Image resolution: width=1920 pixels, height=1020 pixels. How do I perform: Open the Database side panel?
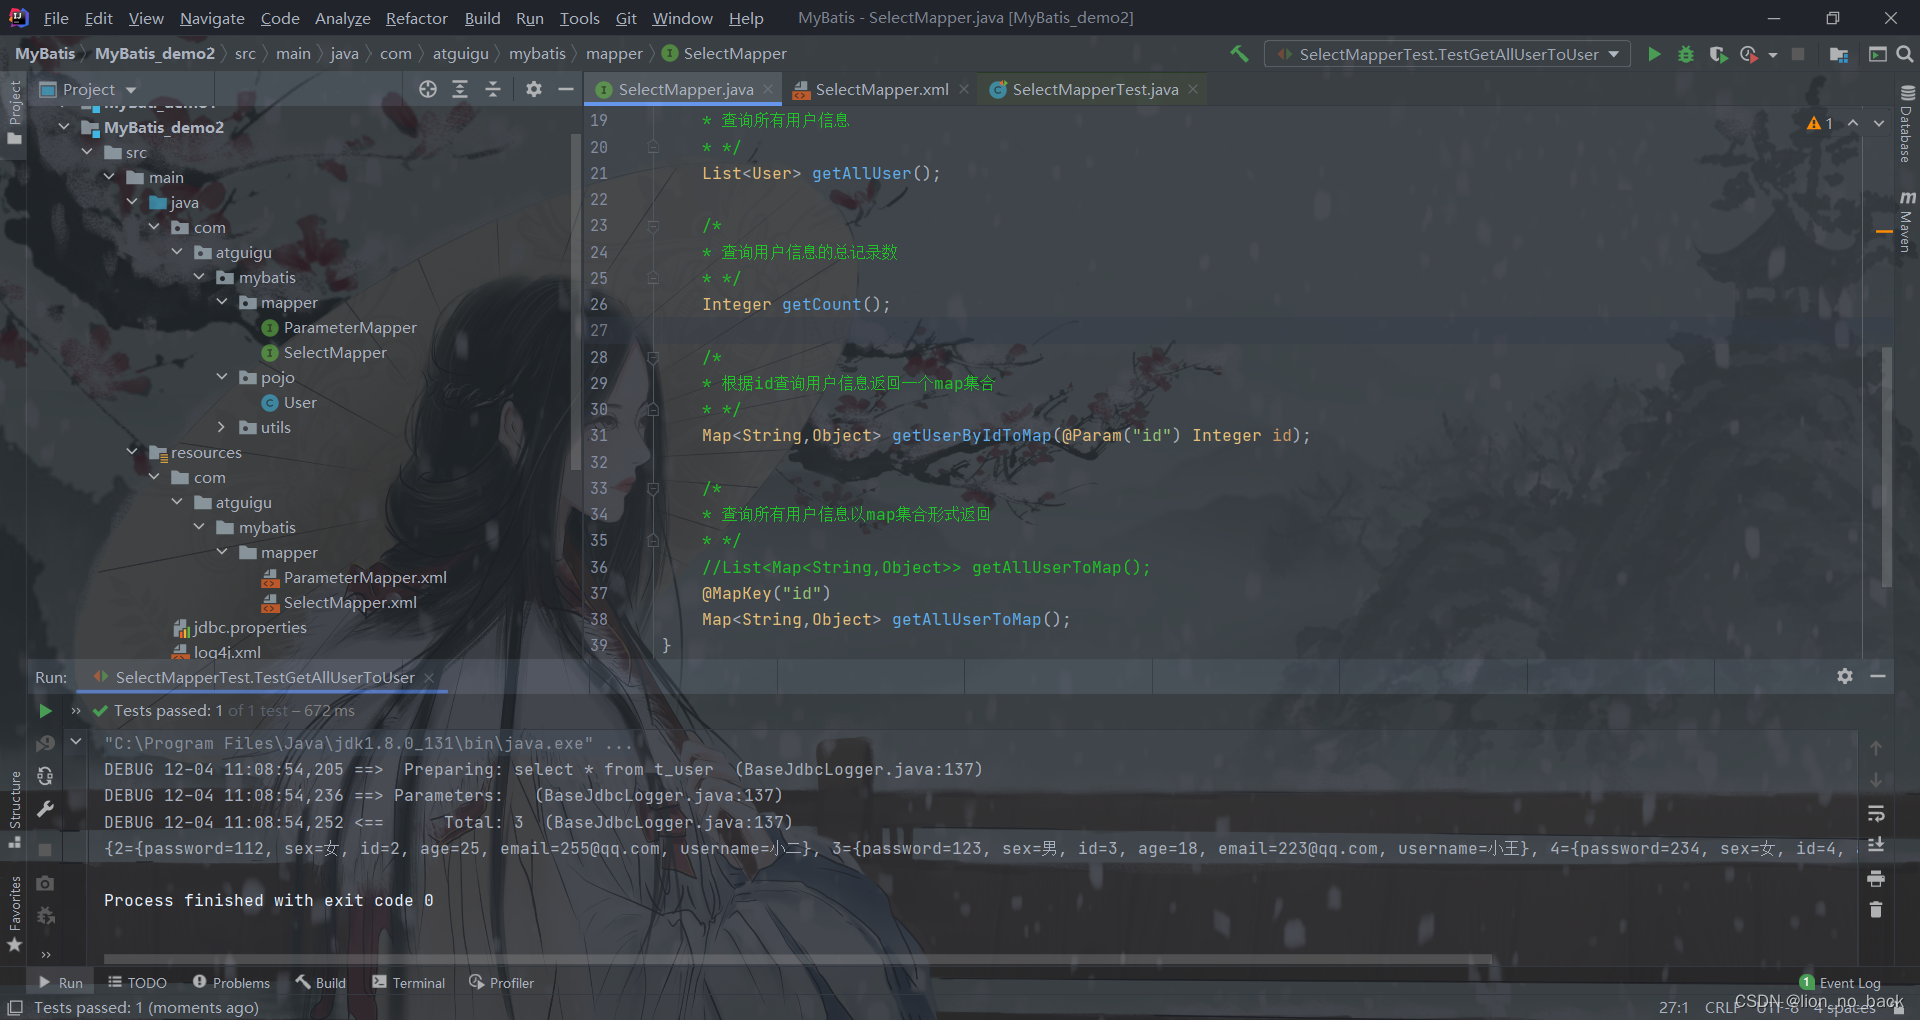point(1906,123)
